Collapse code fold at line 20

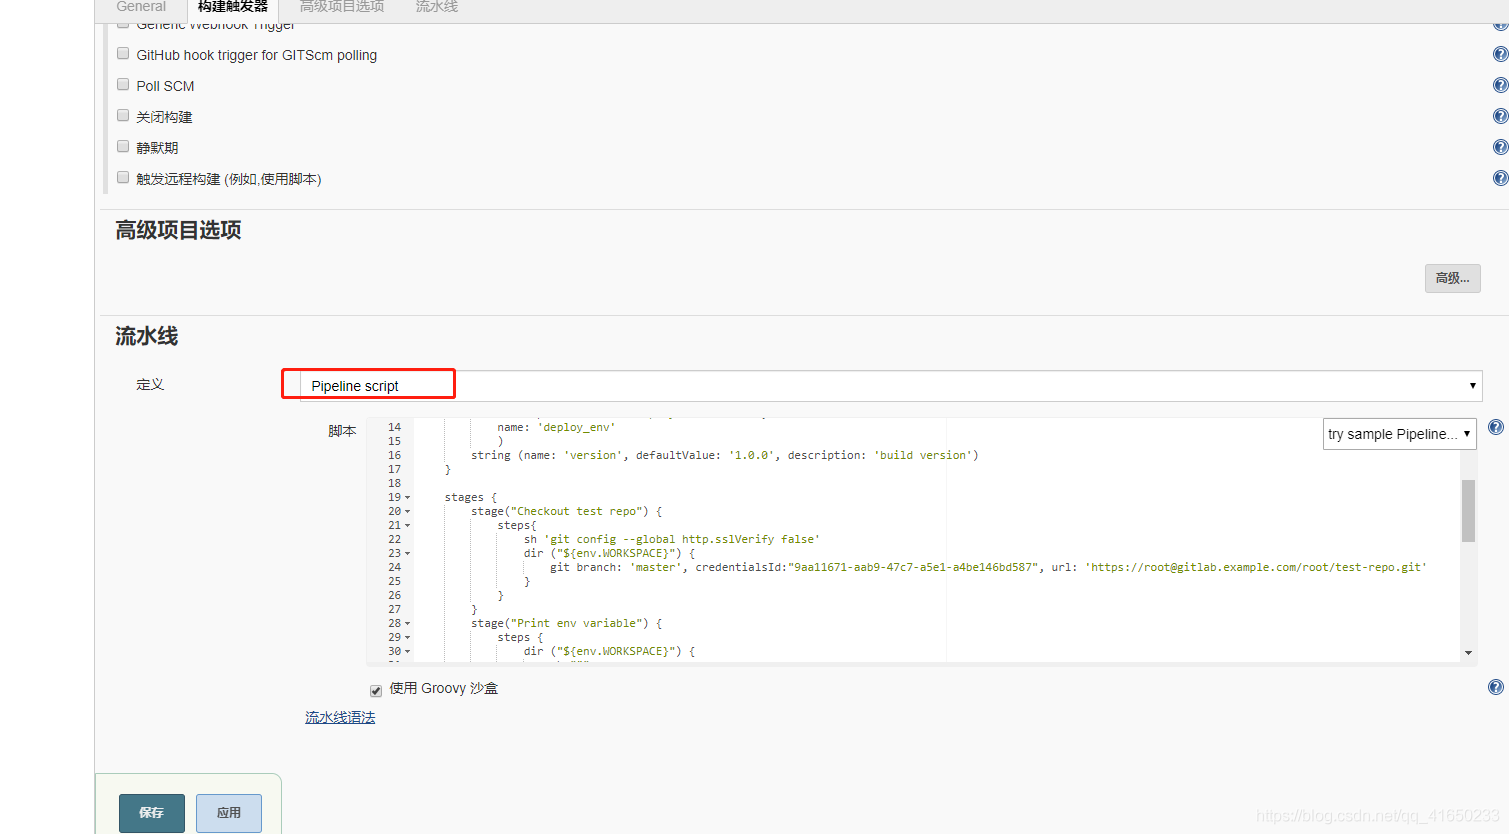[408, 512]
